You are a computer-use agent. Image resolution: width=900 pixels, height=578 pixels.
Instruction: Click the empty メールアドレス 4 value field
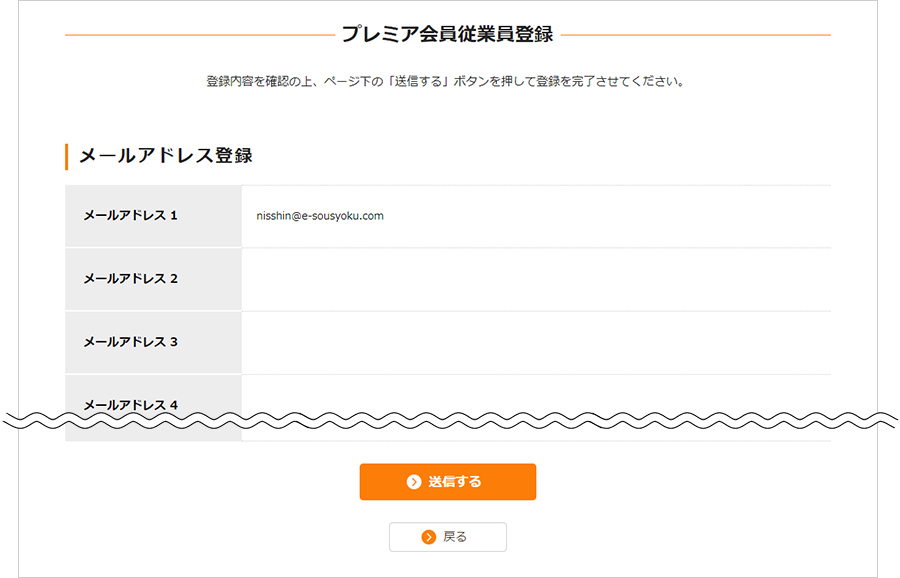(535, 396)
